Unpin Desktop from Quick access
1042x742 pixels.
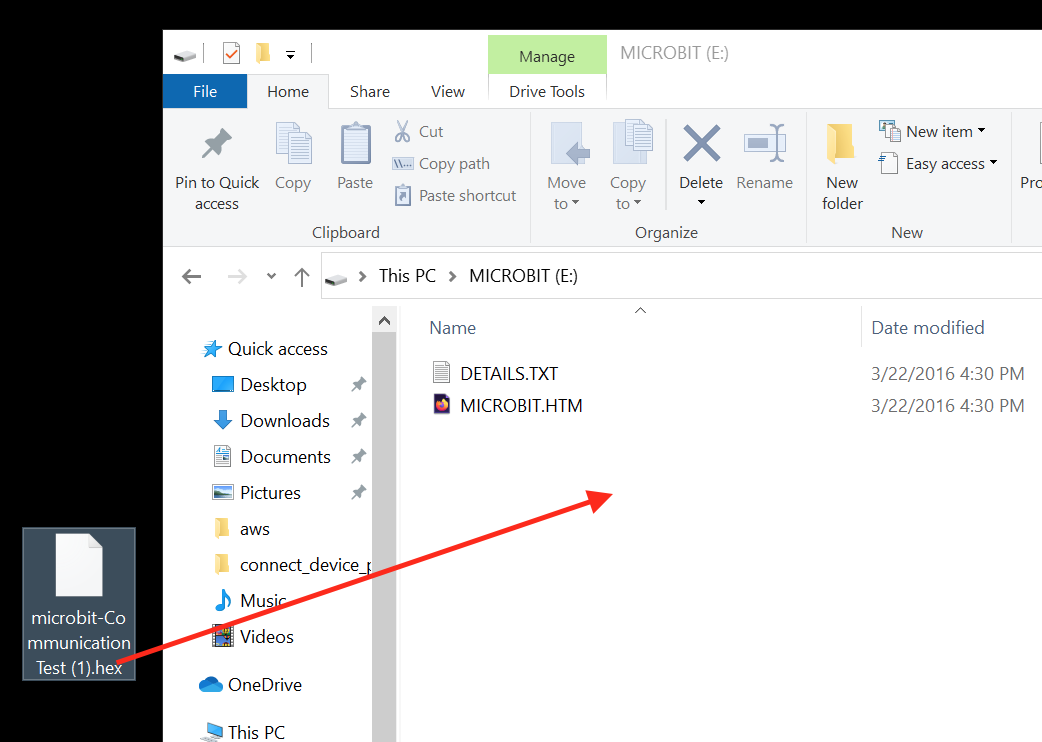point(358,384)
